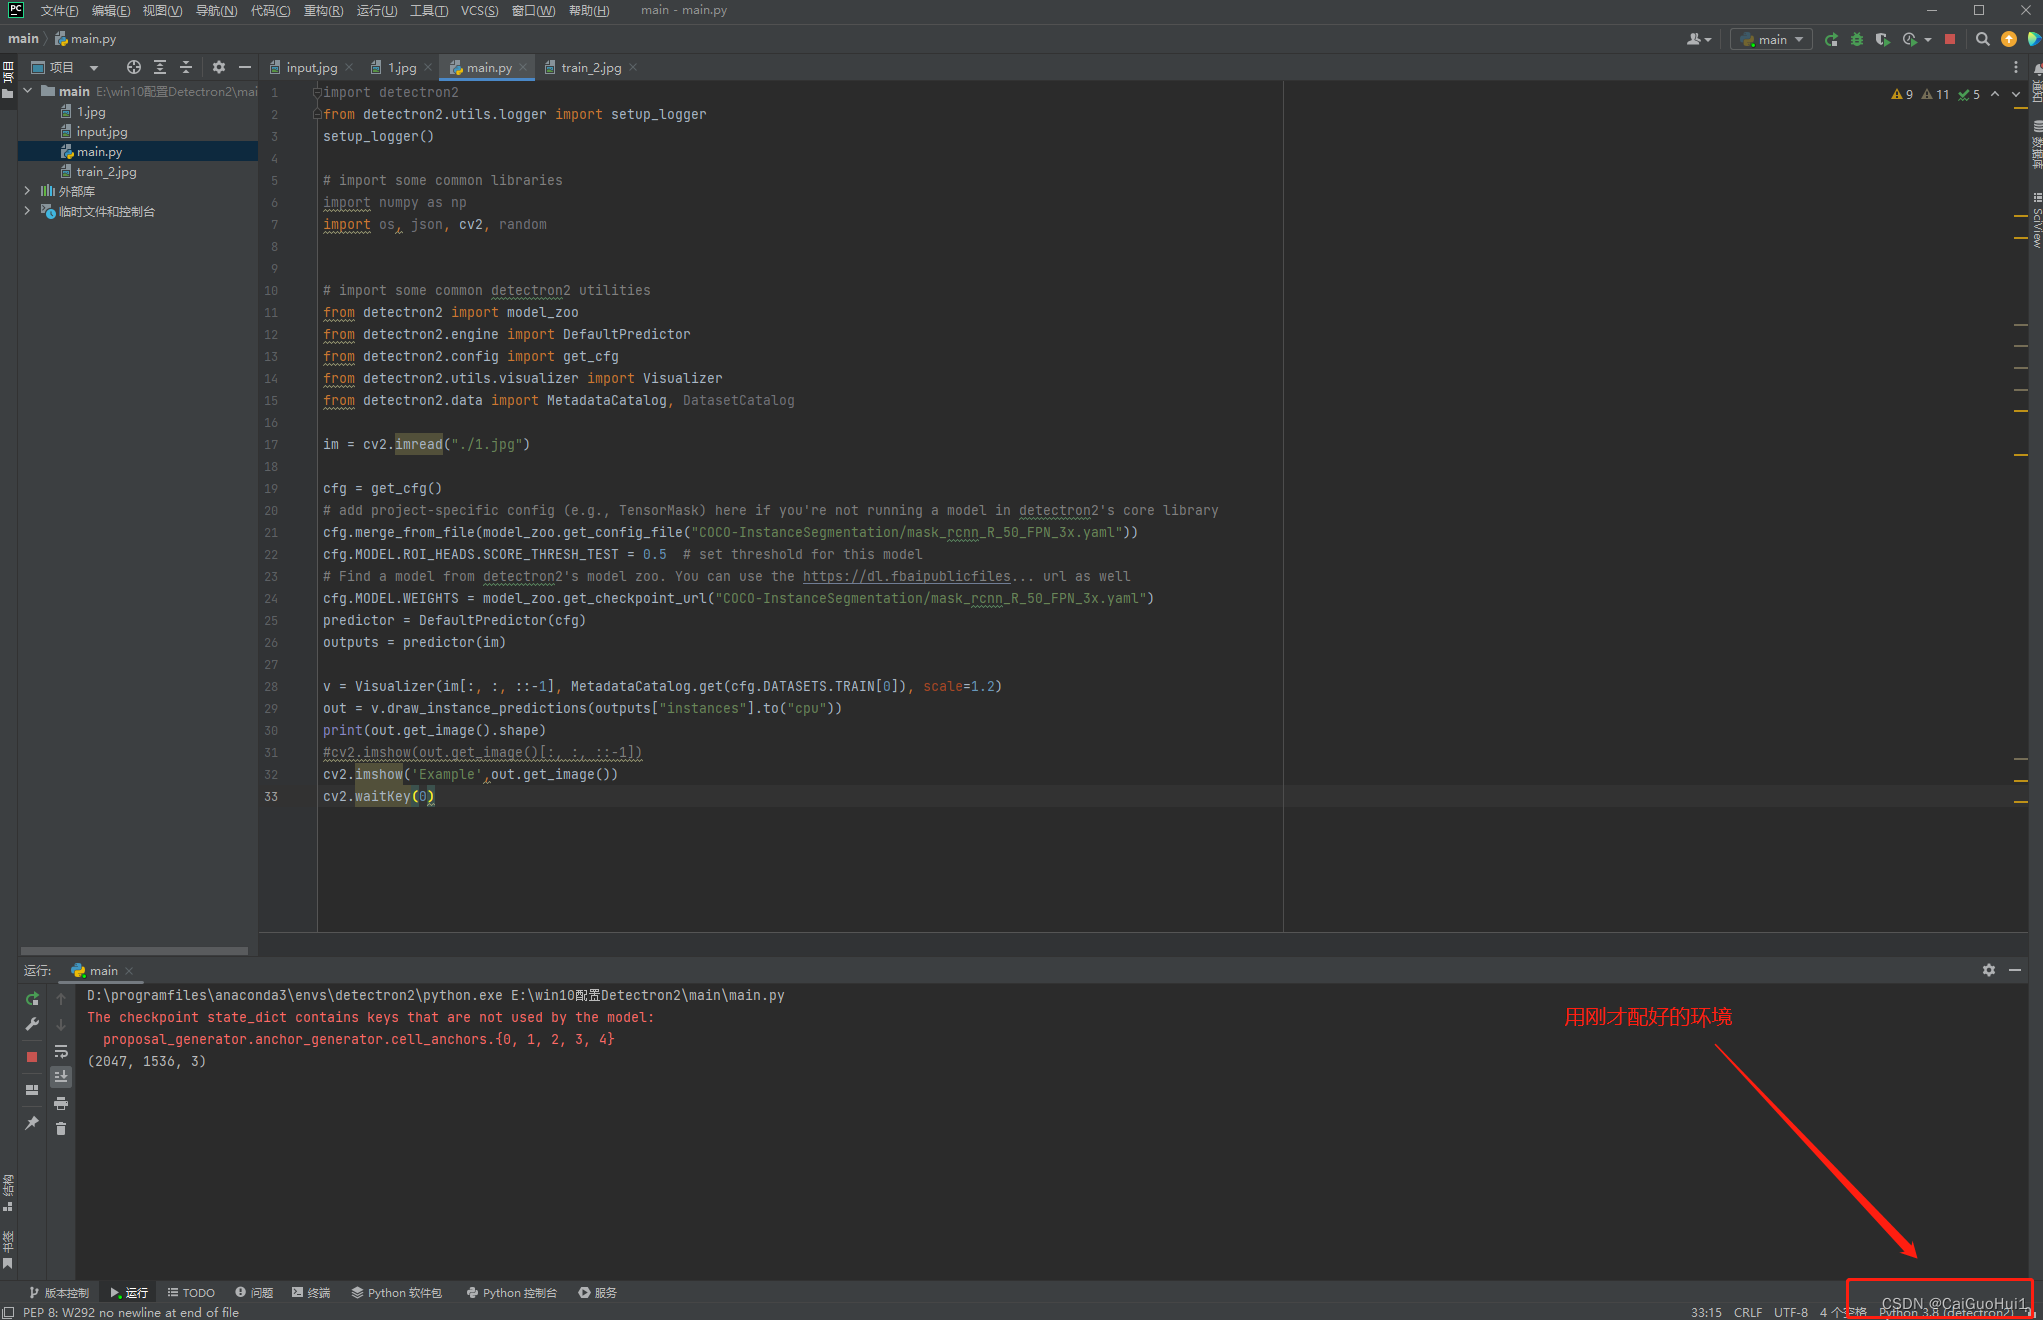Screen dimensions: 2043x1320
Task: Open 文件(F) menu
Action: click(59, 10)
